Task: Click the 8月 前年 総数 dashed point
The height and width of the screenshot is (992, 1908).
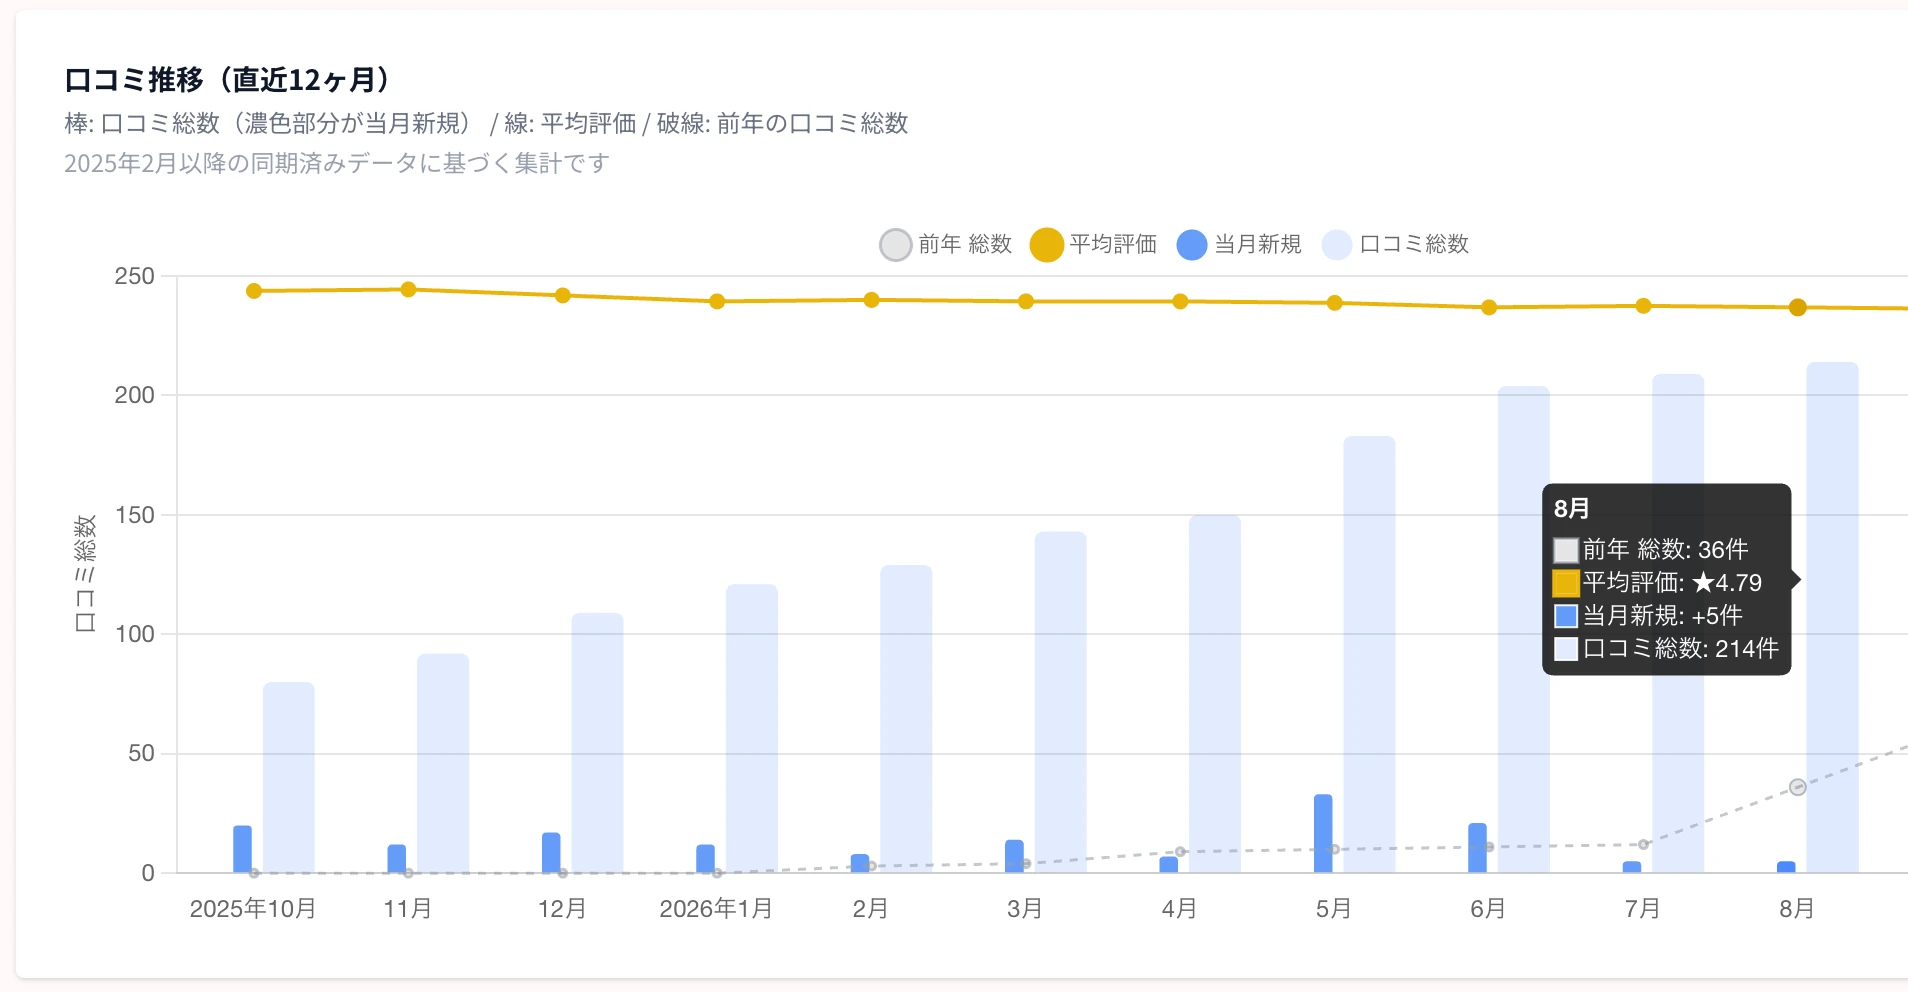Action: [x=1798, y=787]
